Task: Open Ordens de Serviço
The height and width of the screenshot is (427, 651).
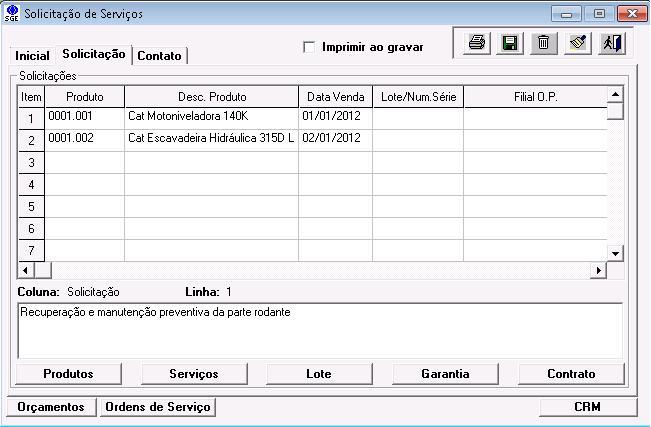Action: (x=158, y=407)
